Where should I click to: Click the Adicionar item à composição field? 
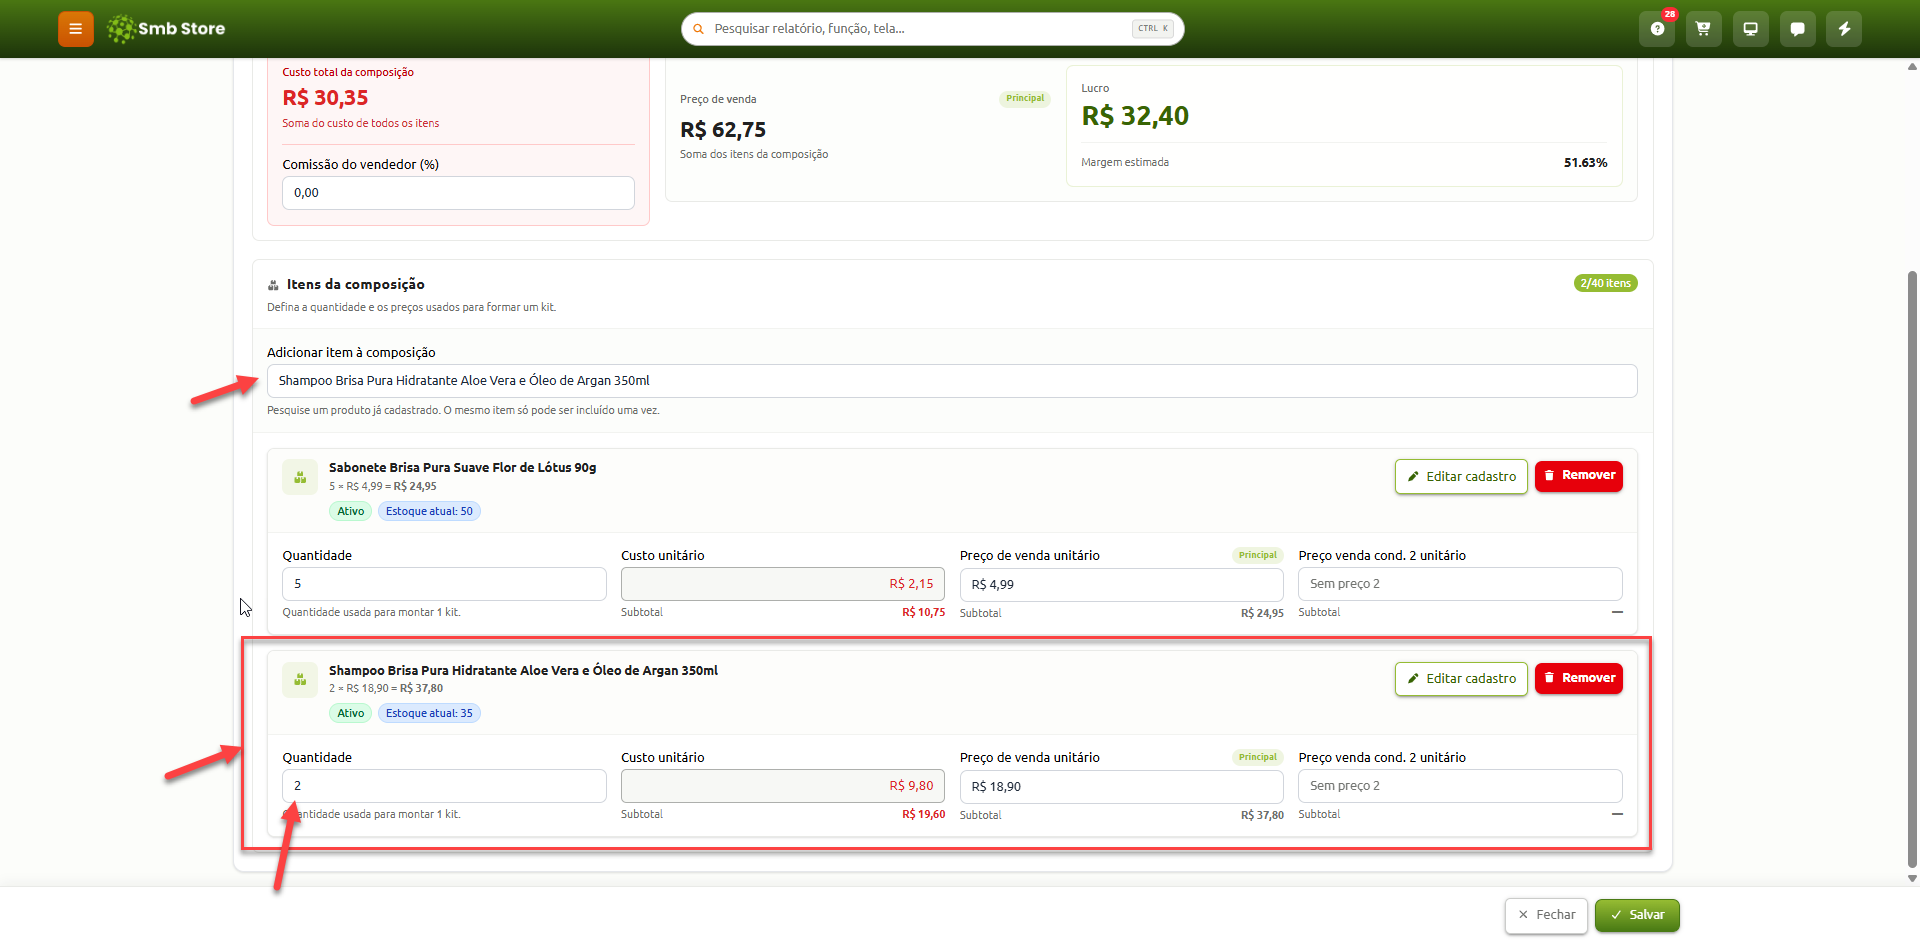click(x=952, y=381)
